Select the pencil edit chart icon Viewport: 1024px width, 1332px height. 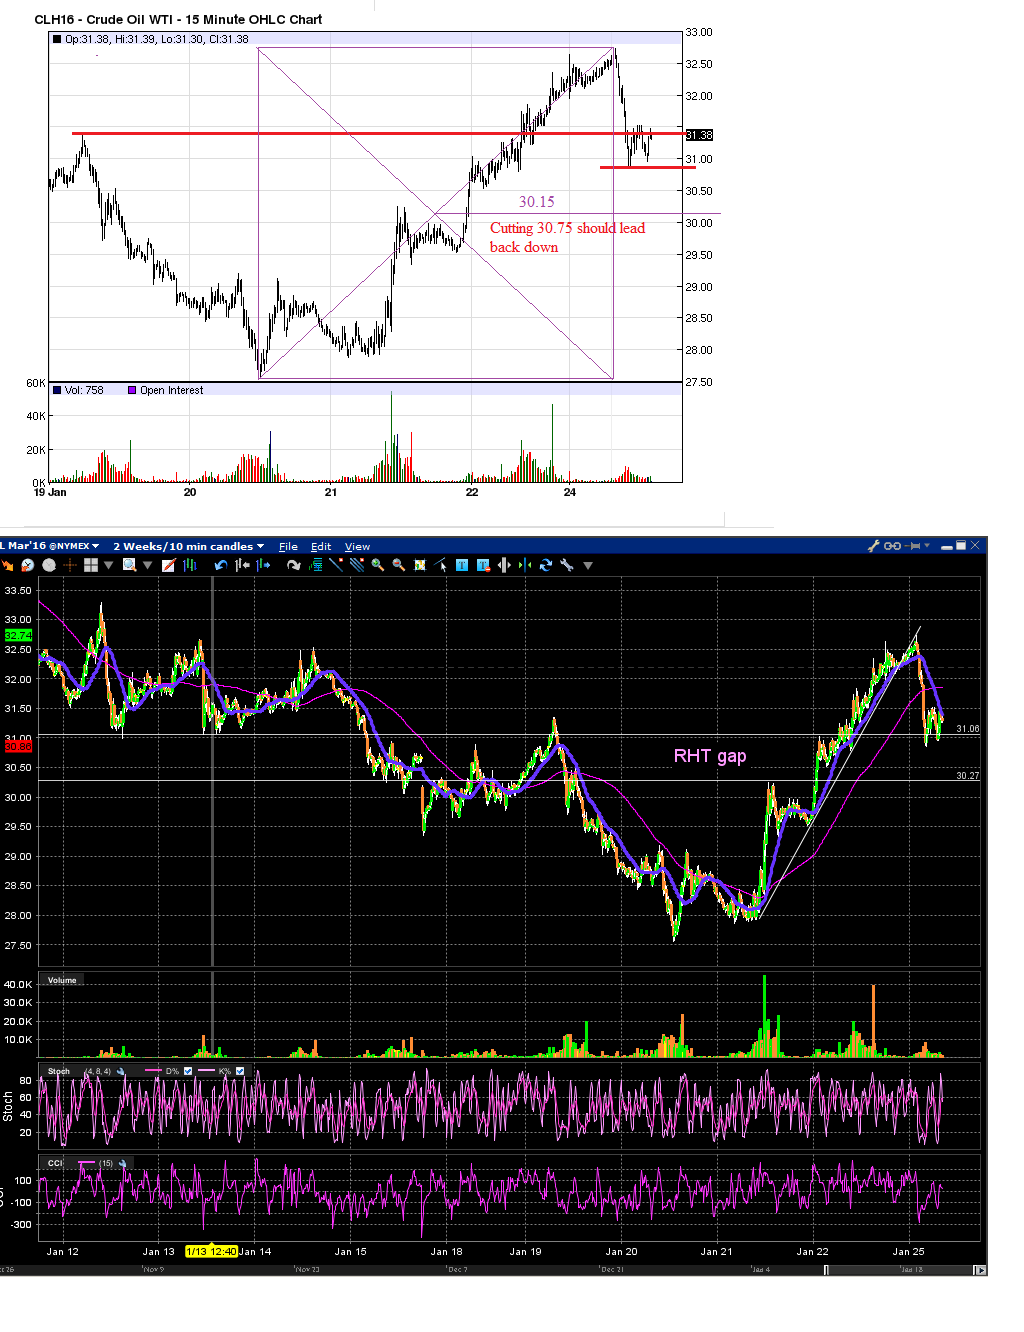click(x=169, y=565)
